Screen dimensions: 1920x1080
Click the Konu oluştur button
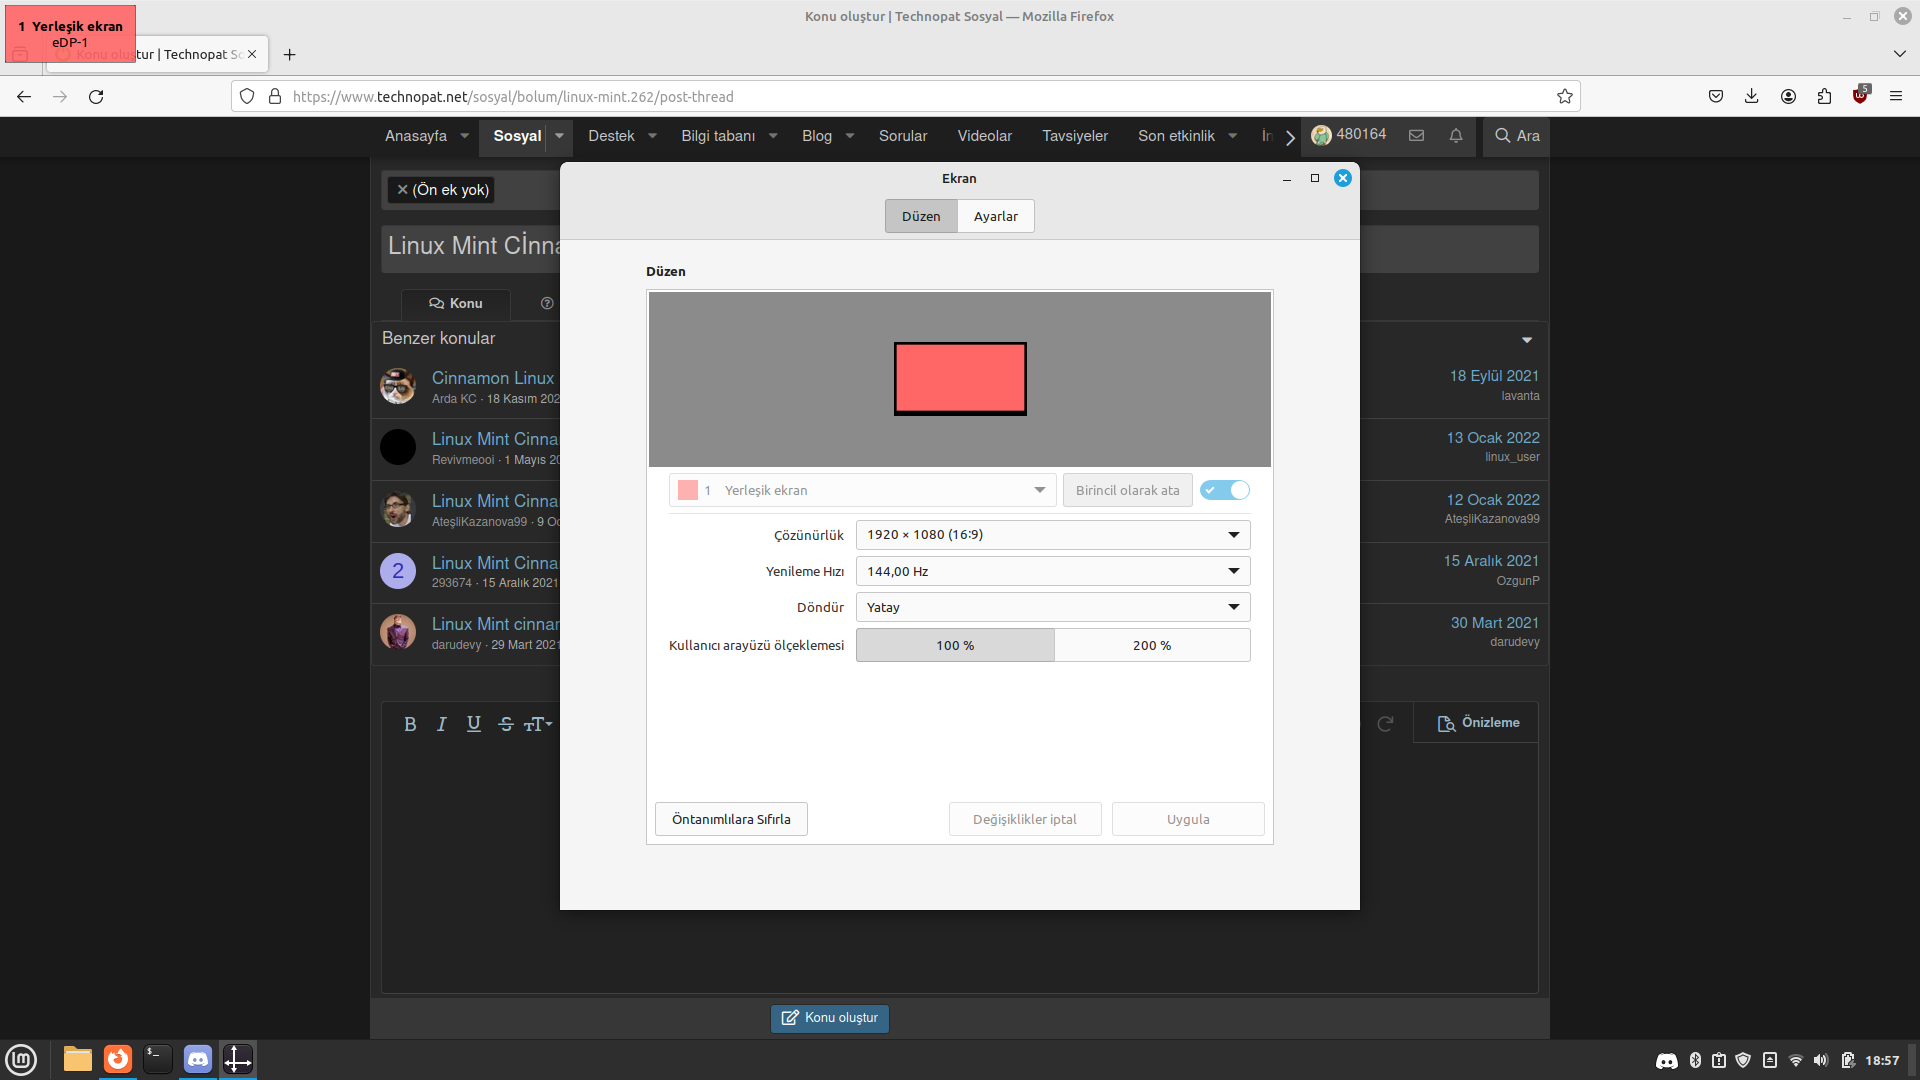829,1018
